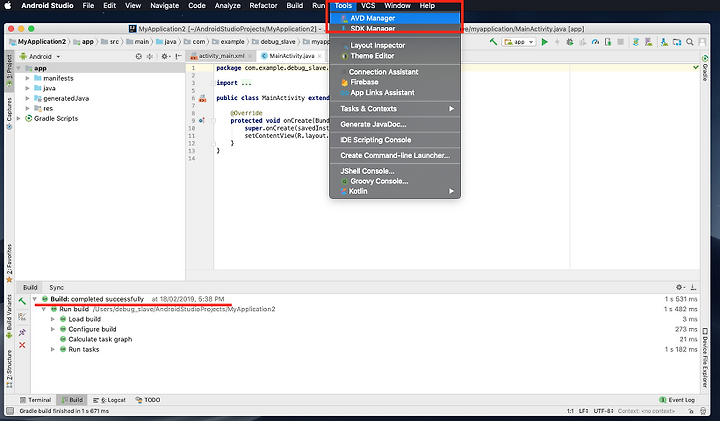Viewport: 720px width, 421px height.
Task: Expand the res folder
Action: 27,108
